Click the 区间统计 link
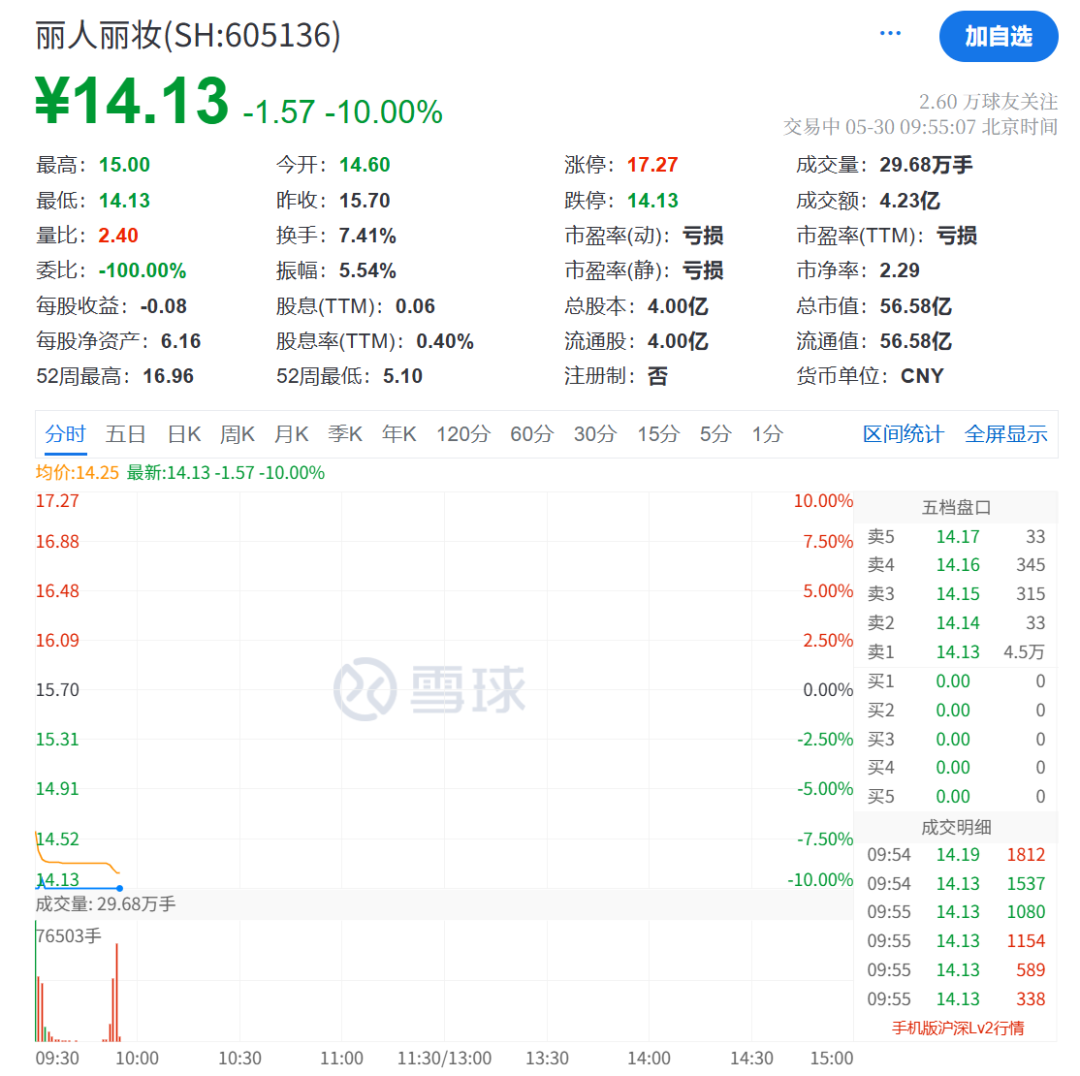 903,433
